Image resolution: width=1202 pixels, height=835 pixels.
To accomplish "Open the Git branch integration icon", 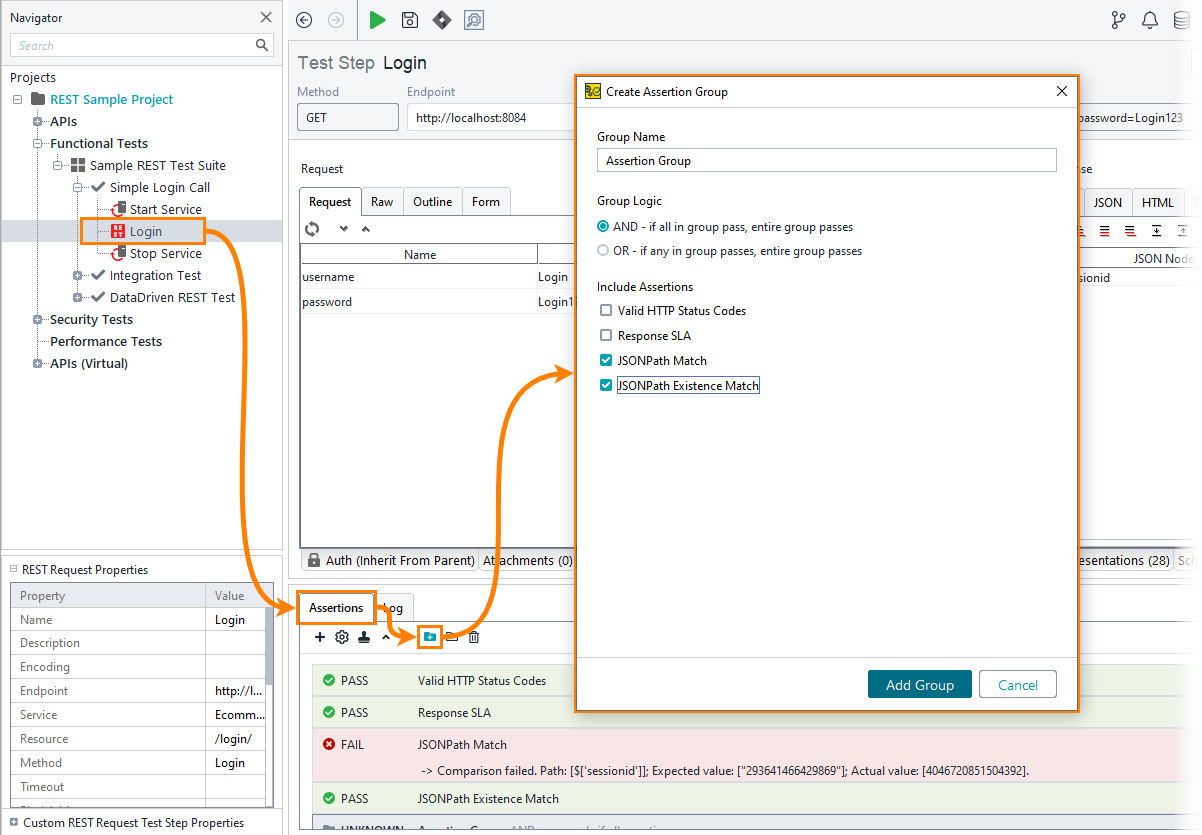I will click(x=1118, y=19).
